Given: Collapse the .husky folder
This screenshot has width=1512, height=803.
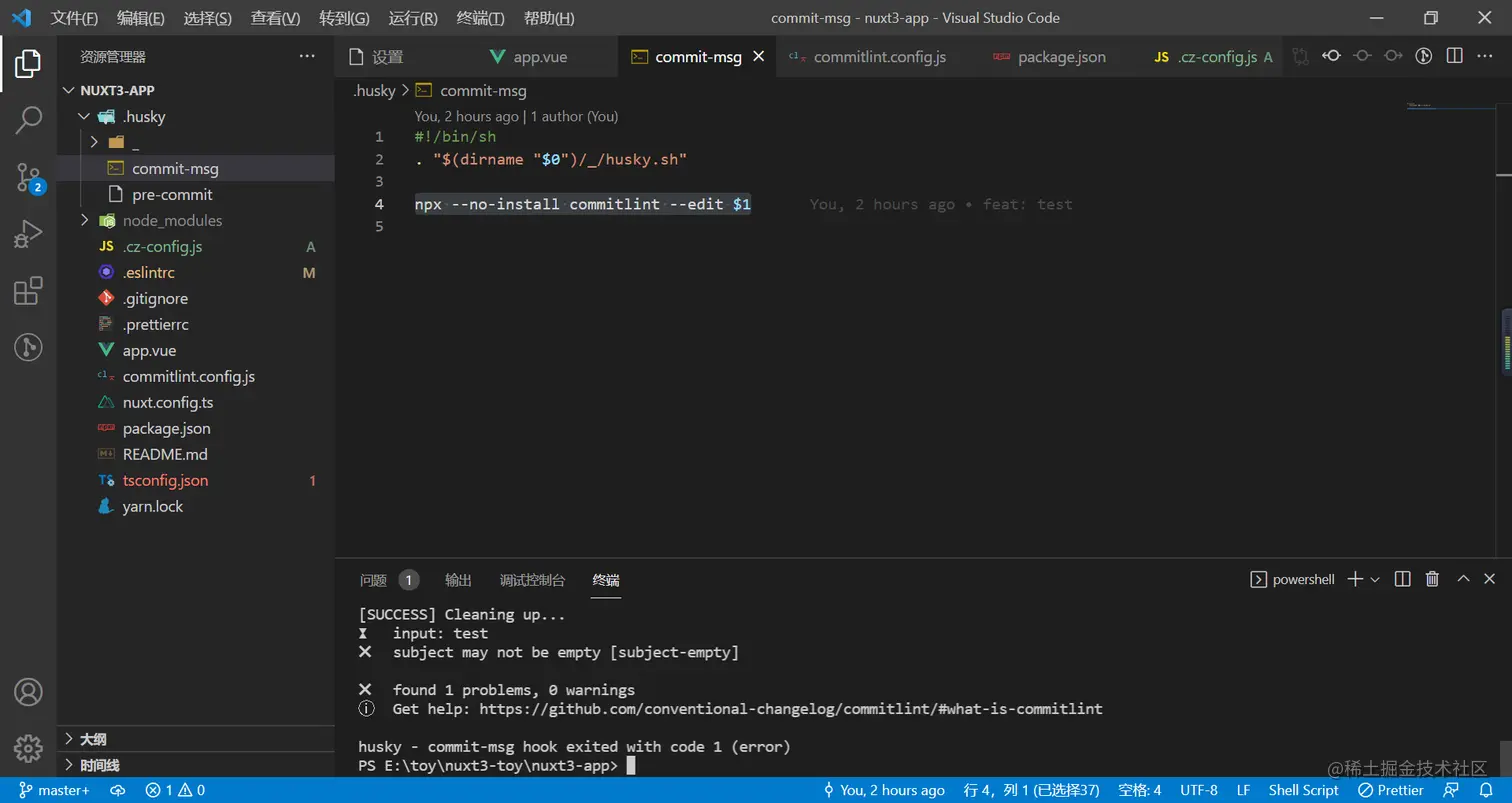Looking at the screenshot, I should coord(84,117).
